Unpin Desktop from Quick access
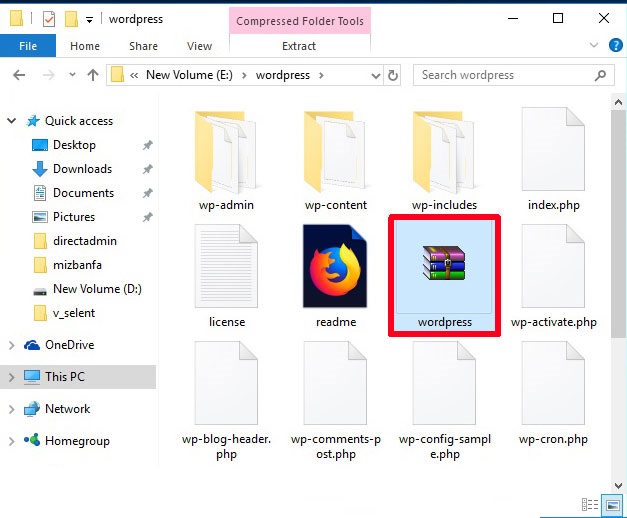627x518 pixels. [147, 145]
